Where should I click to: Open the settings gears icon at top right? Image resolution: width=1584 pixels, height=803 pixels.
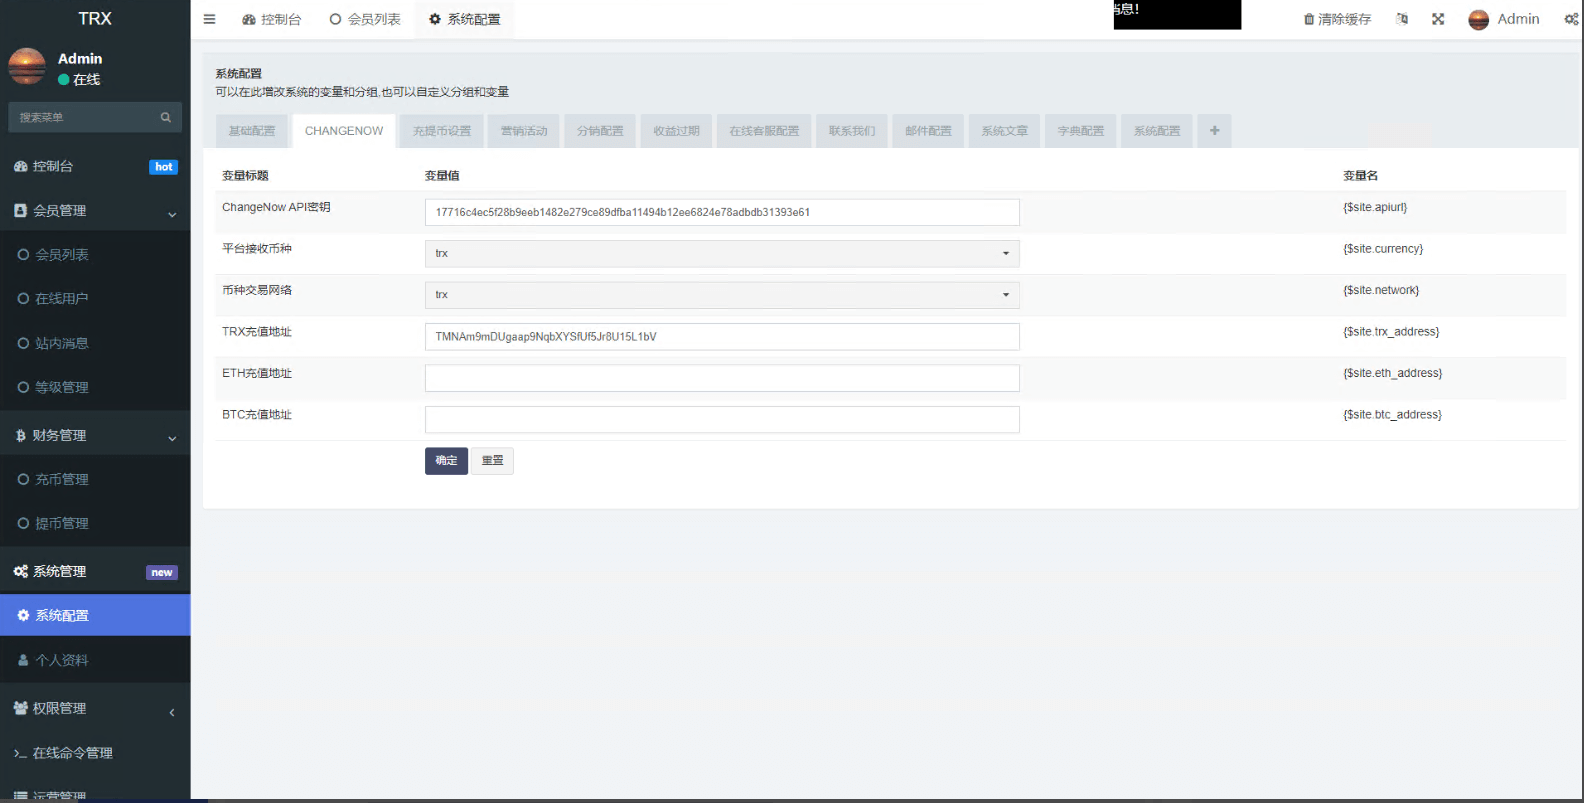pyautogui.click(x=1571, y=19)
